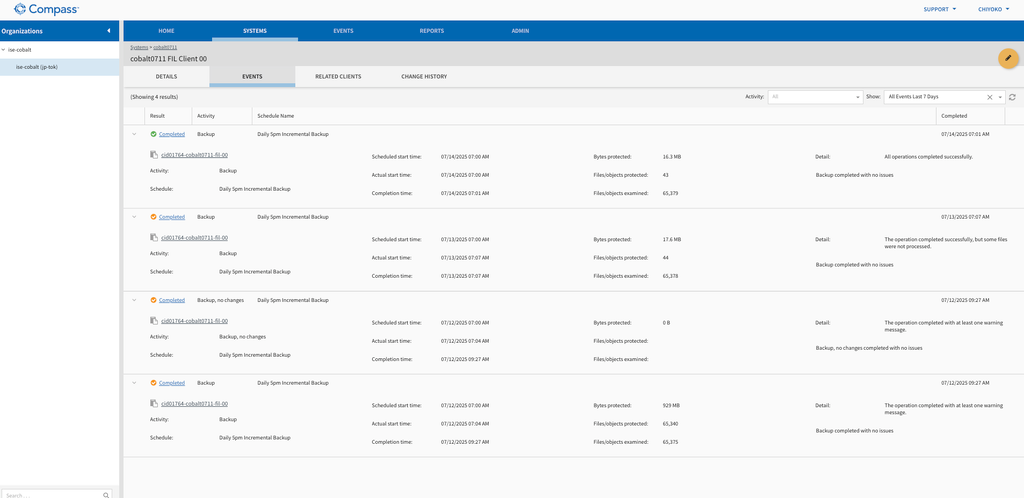This screenshot has width=1024, height=498.
Task: Open Completed link for Backup, no changes event
Action: (172, 300)
